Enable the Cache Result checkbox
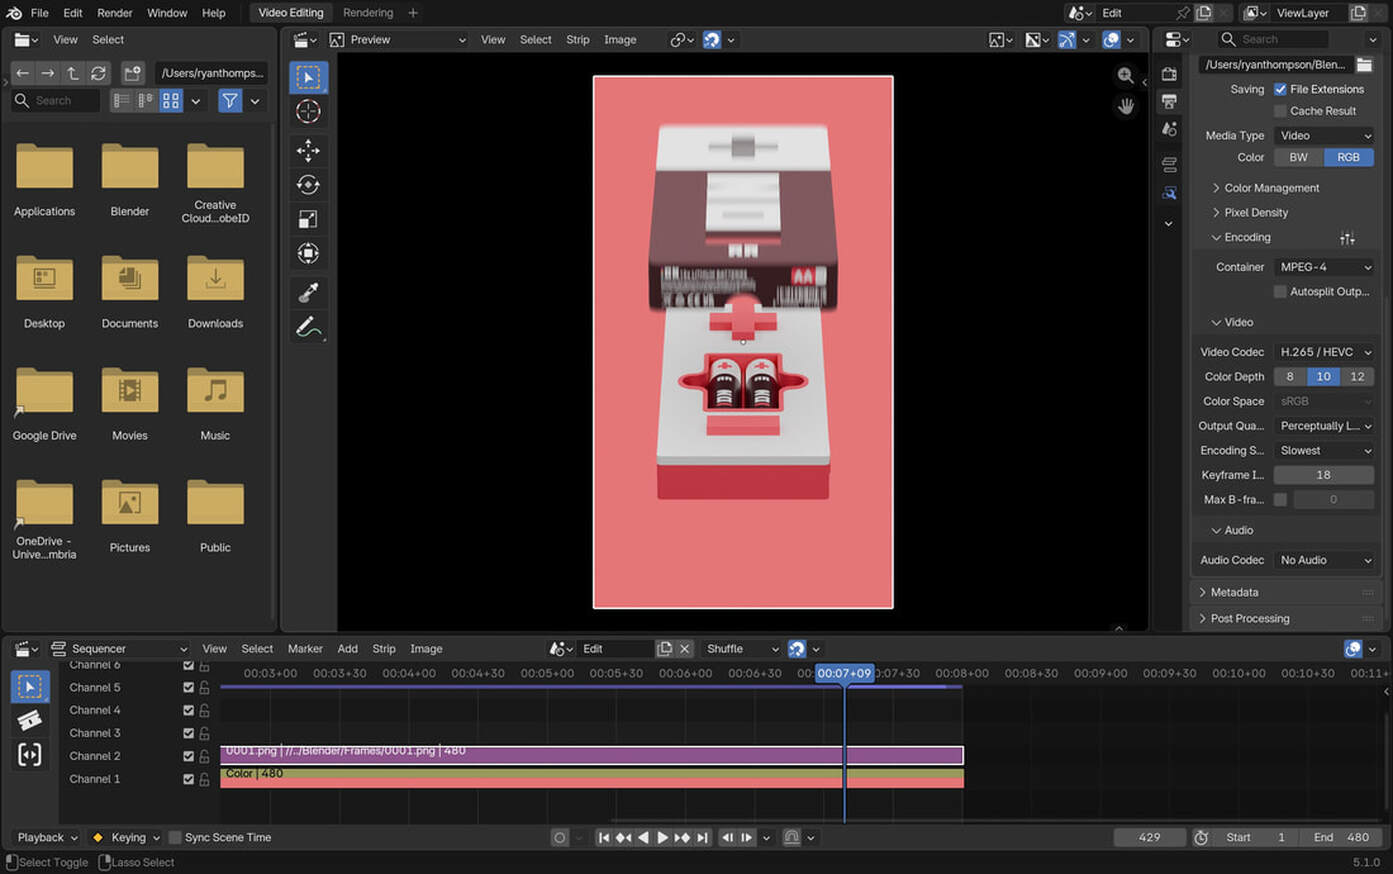The width and height of the screenshot is (1393, 874). click(1280, 111)
